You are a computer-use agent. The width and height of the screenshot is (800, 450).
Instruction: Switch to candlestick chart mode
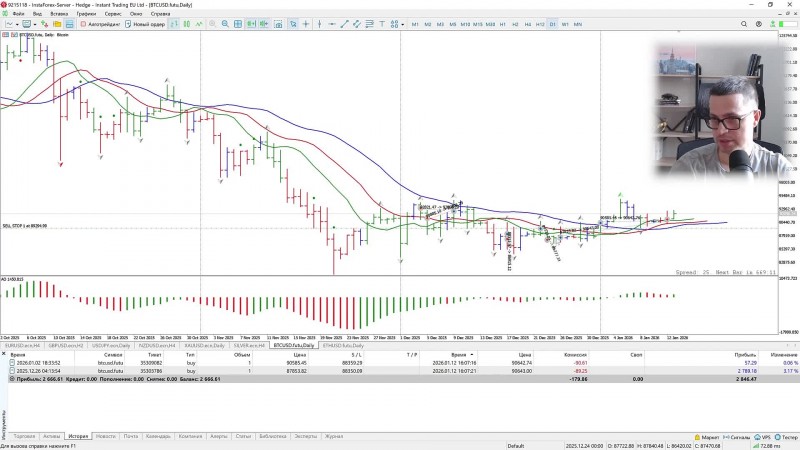pos(187,24)
